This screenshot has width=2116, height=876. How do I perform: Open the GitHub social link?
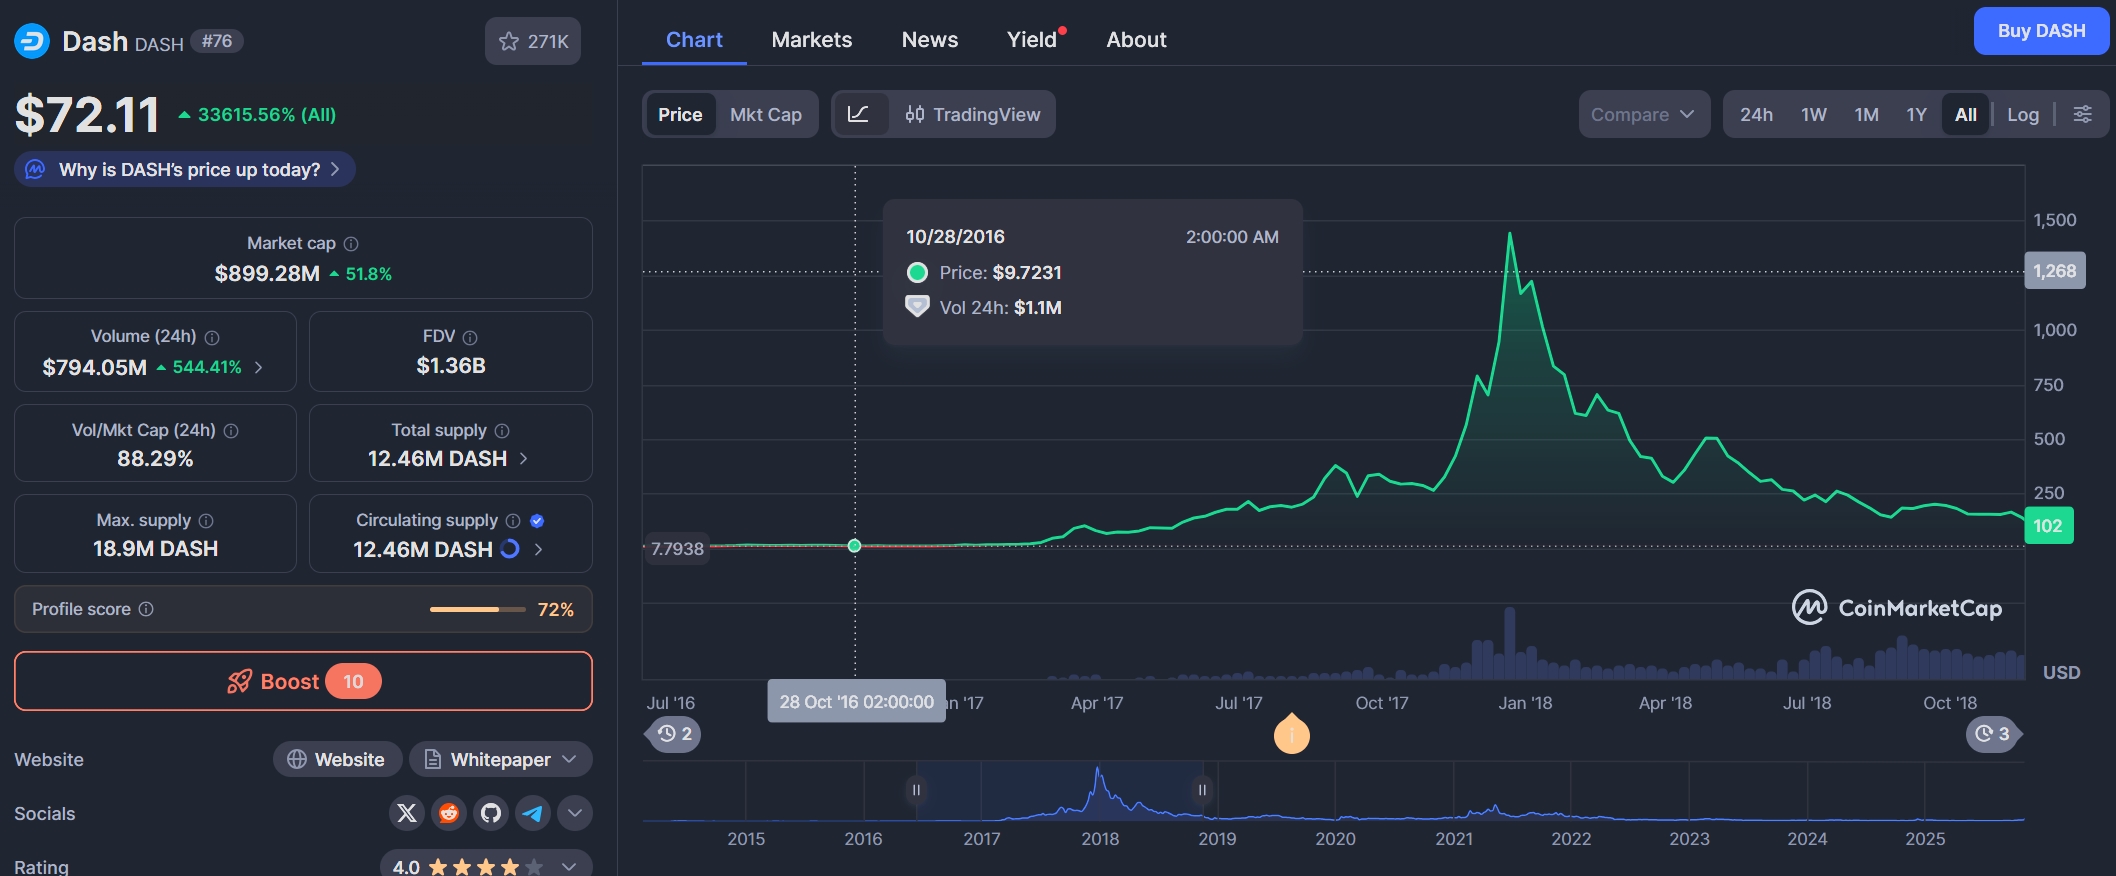pos(491,813)
